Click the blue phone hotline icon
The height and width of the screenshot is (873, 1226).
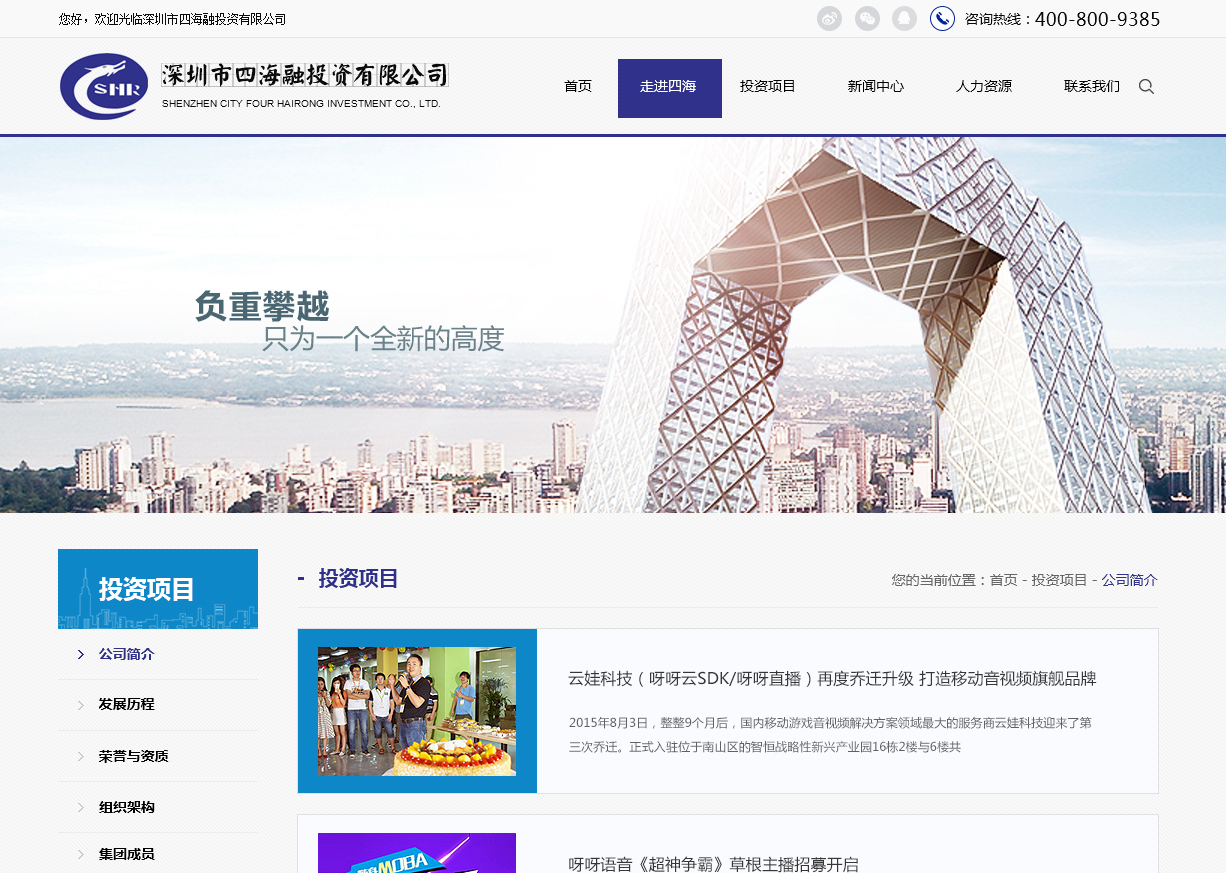click(x=941, y=17)
